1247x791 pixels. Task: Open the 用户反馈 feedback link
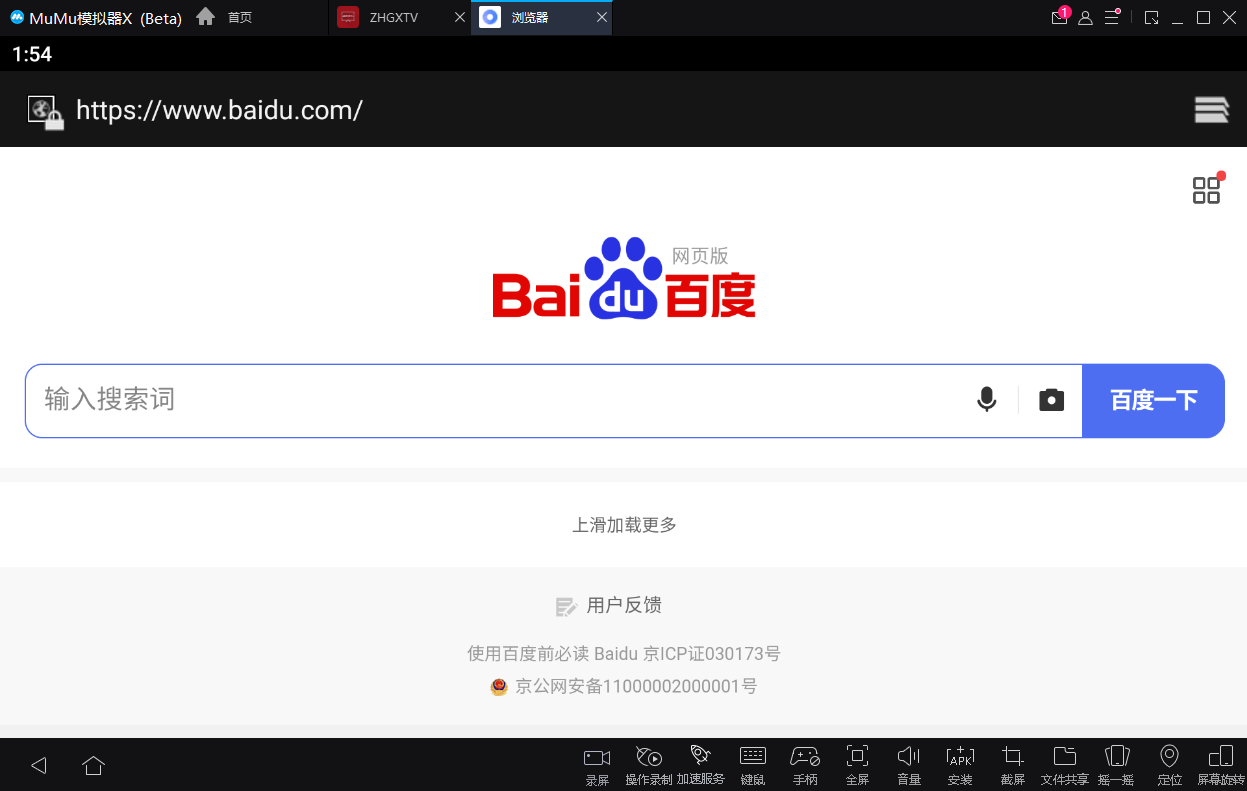pyautogui.click(x=609, y=606)
